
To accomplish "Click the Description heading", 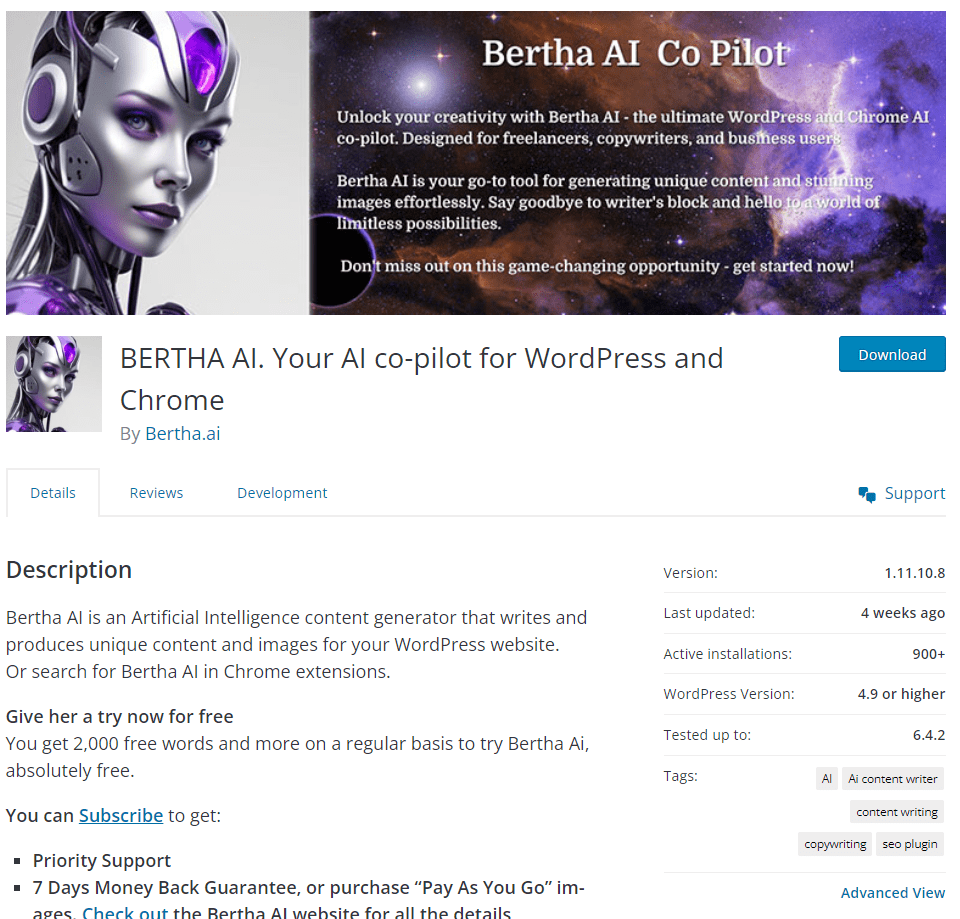I will (69, 569).
